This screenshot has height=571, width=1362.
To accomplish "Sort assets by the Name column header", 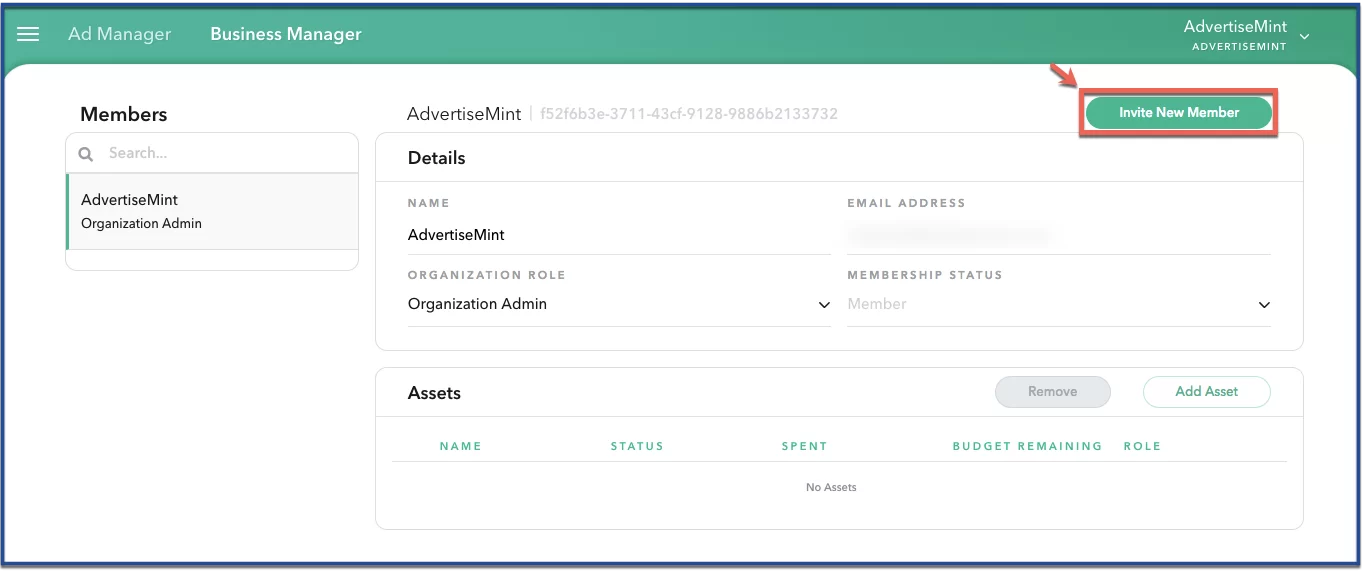I will point(460,446).
